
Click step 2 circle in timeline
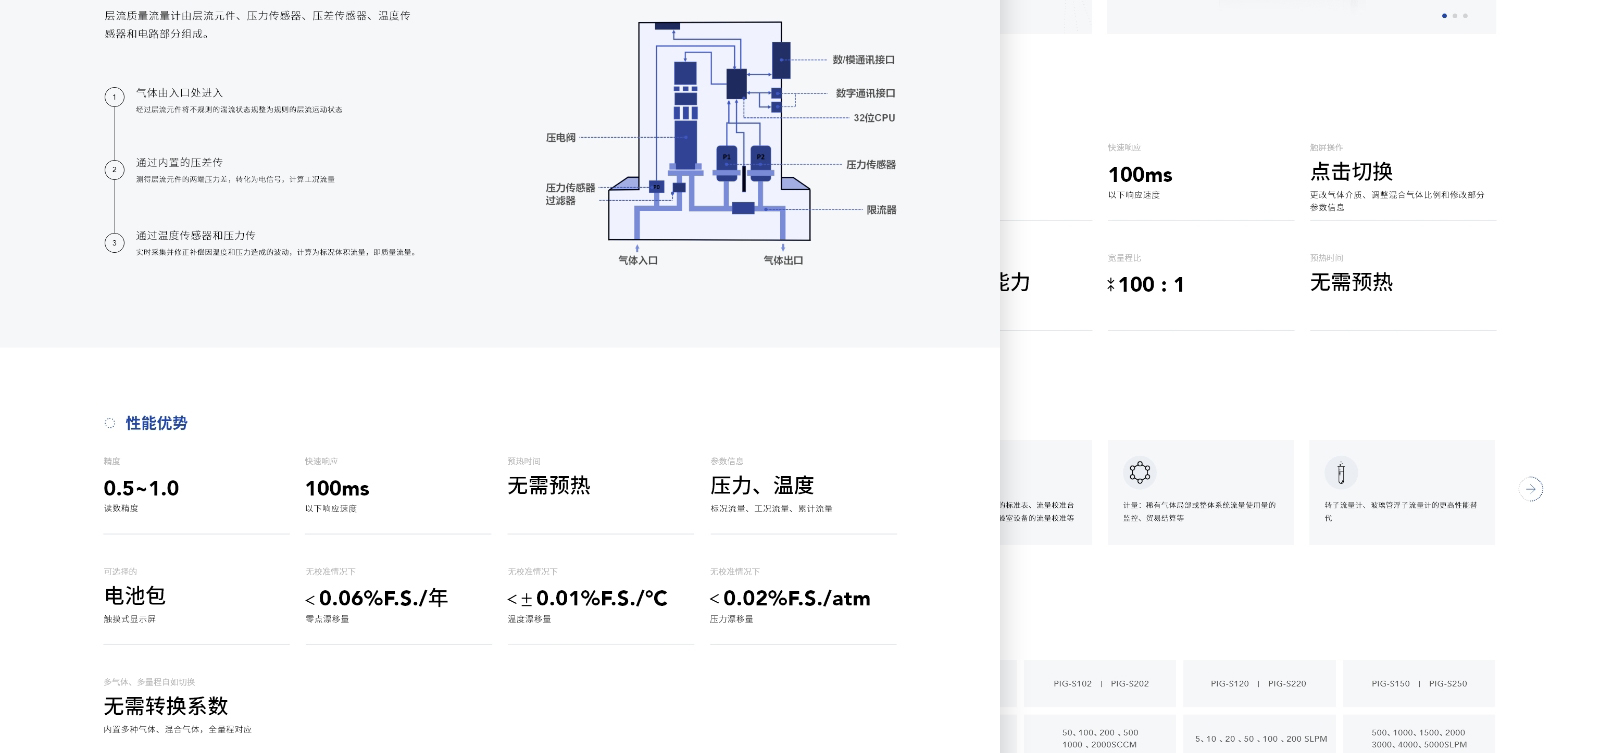[114, 170]
